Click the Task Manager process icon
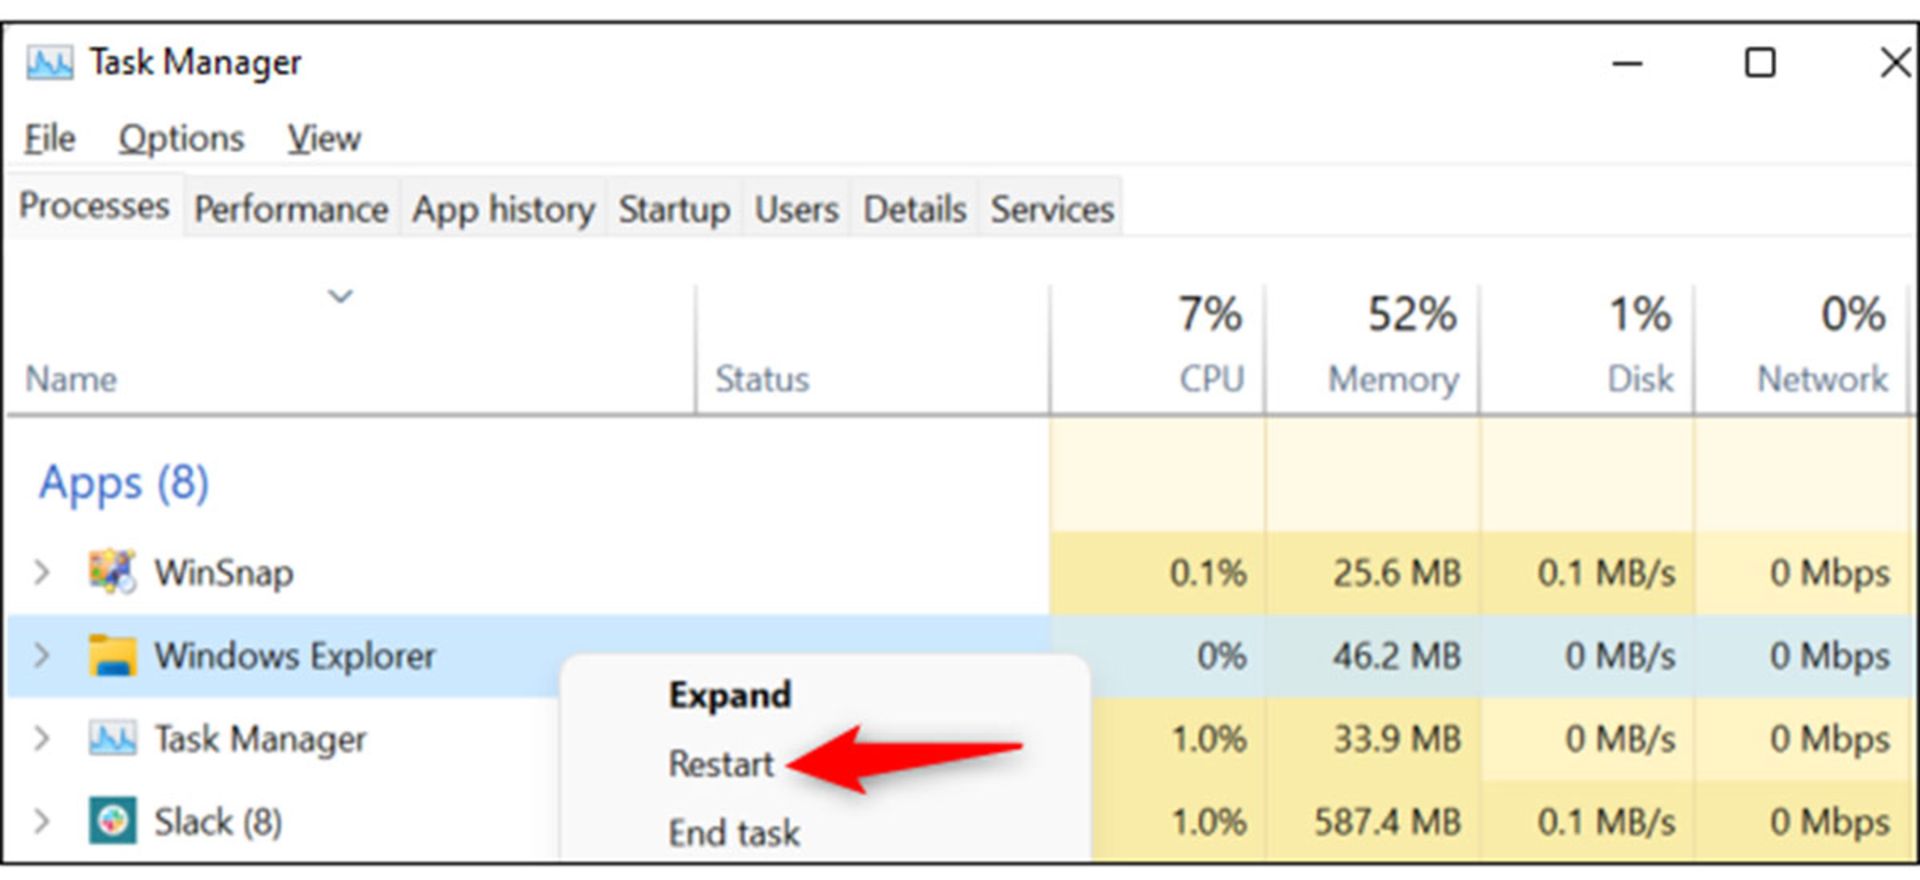This screenshot has height=880, width=1920. tap(112, 739)
